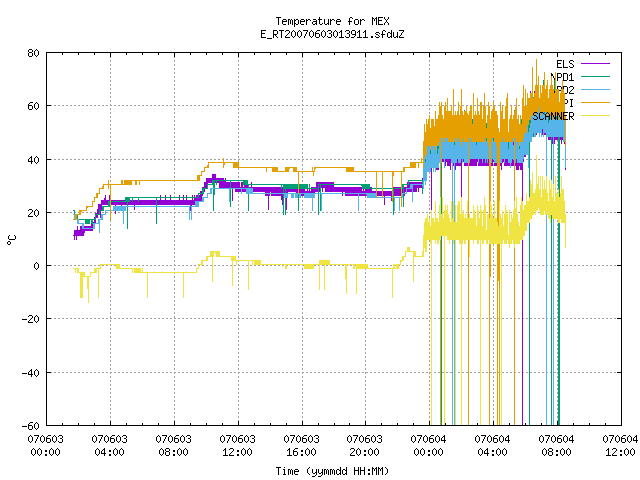Screen dimensions: 640x480
Task: Click the x-axis tick label 070604 12:00
Action: (x=620, y=446)
